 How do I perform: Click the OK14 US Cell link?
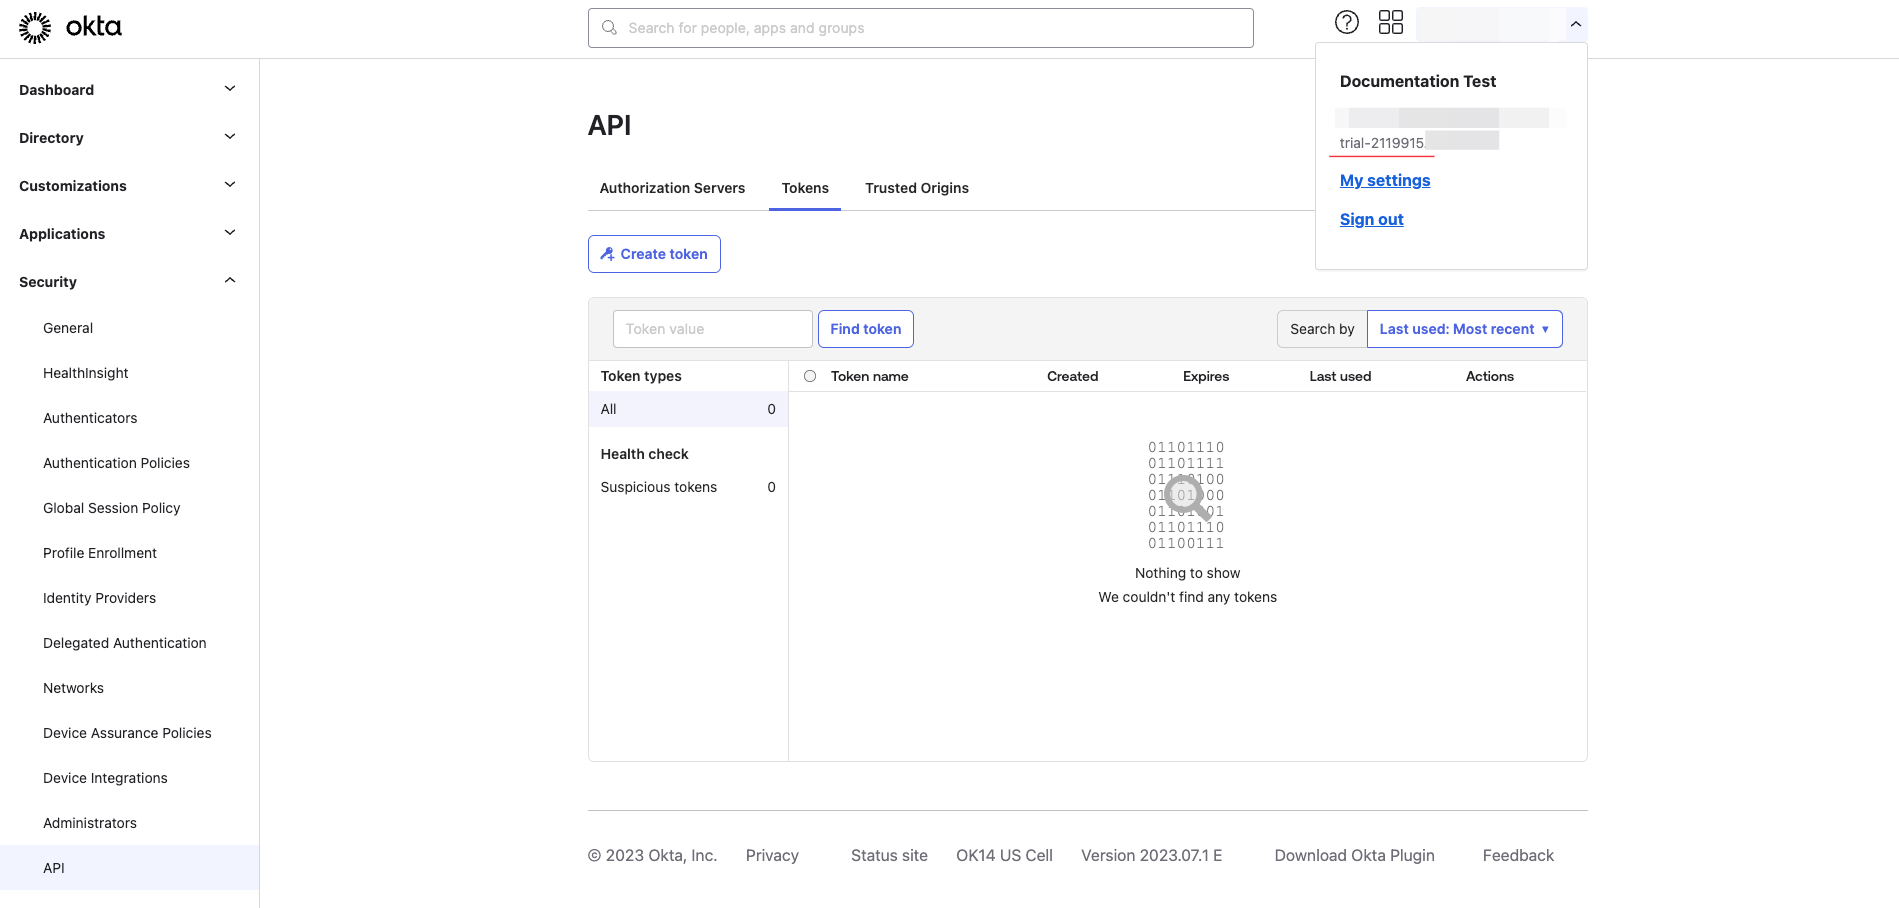click(1004, 855)
